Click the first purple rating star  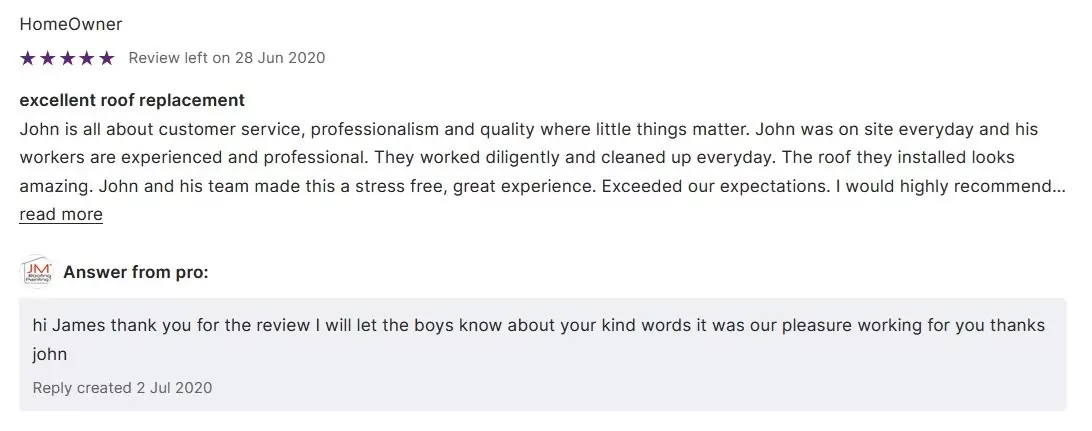(x=27, y=58)
